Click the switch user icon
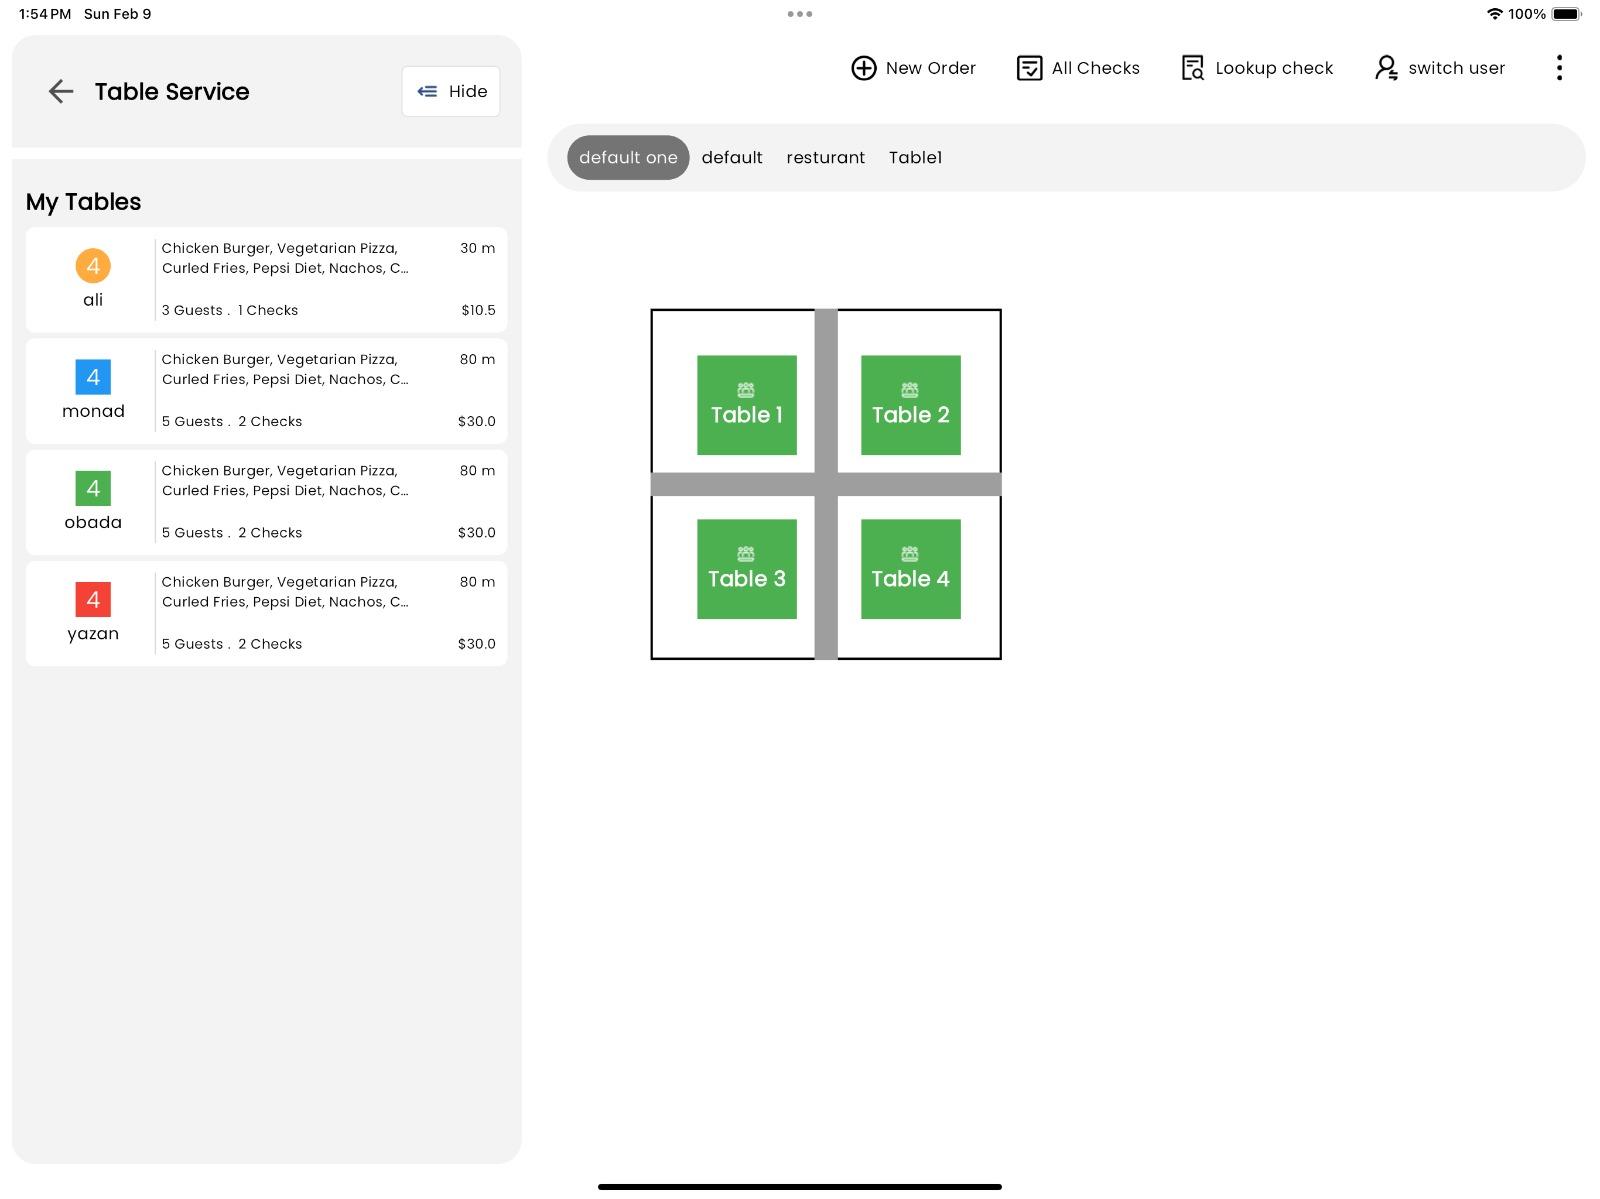 click(1386, 68)
